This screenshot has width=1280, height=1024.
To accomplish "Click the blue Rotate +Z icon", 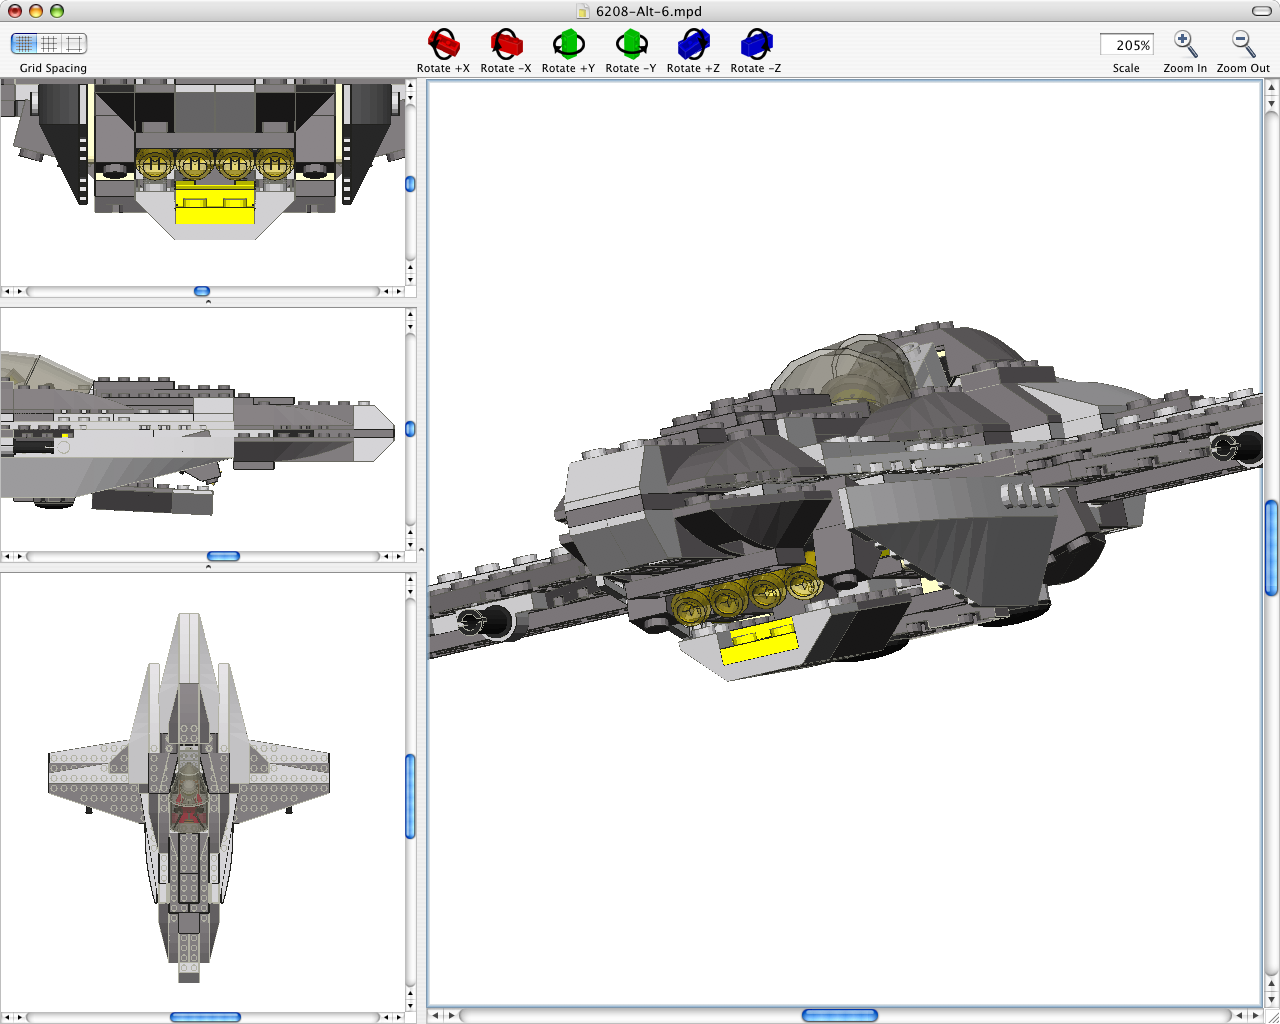I will (693, 45).
